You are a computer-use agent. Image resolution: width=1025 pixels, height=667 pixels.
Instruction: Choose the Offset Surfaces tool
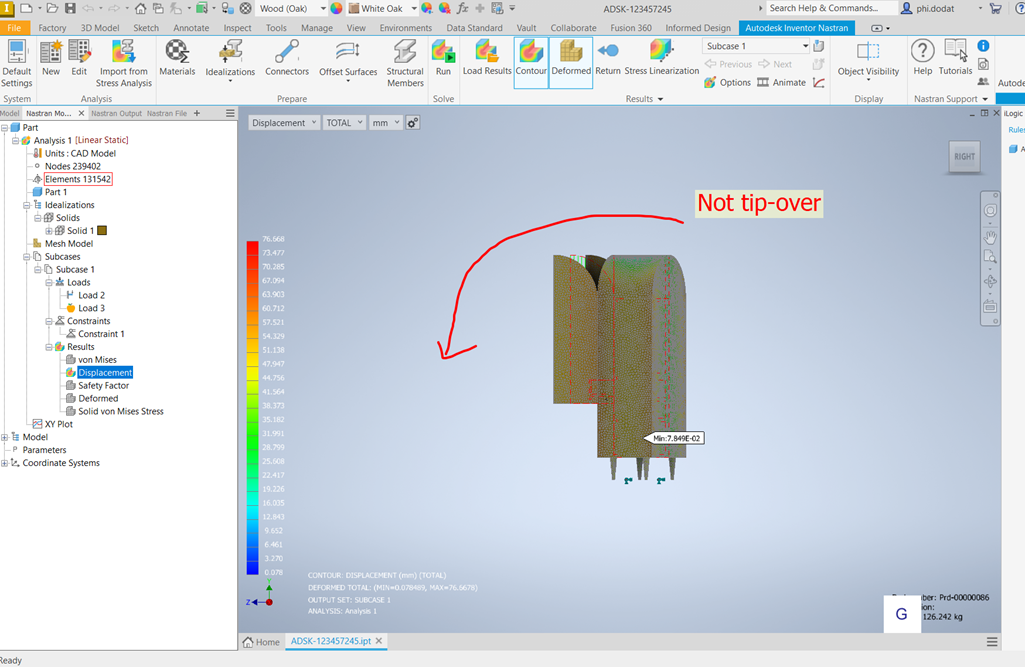348,60
